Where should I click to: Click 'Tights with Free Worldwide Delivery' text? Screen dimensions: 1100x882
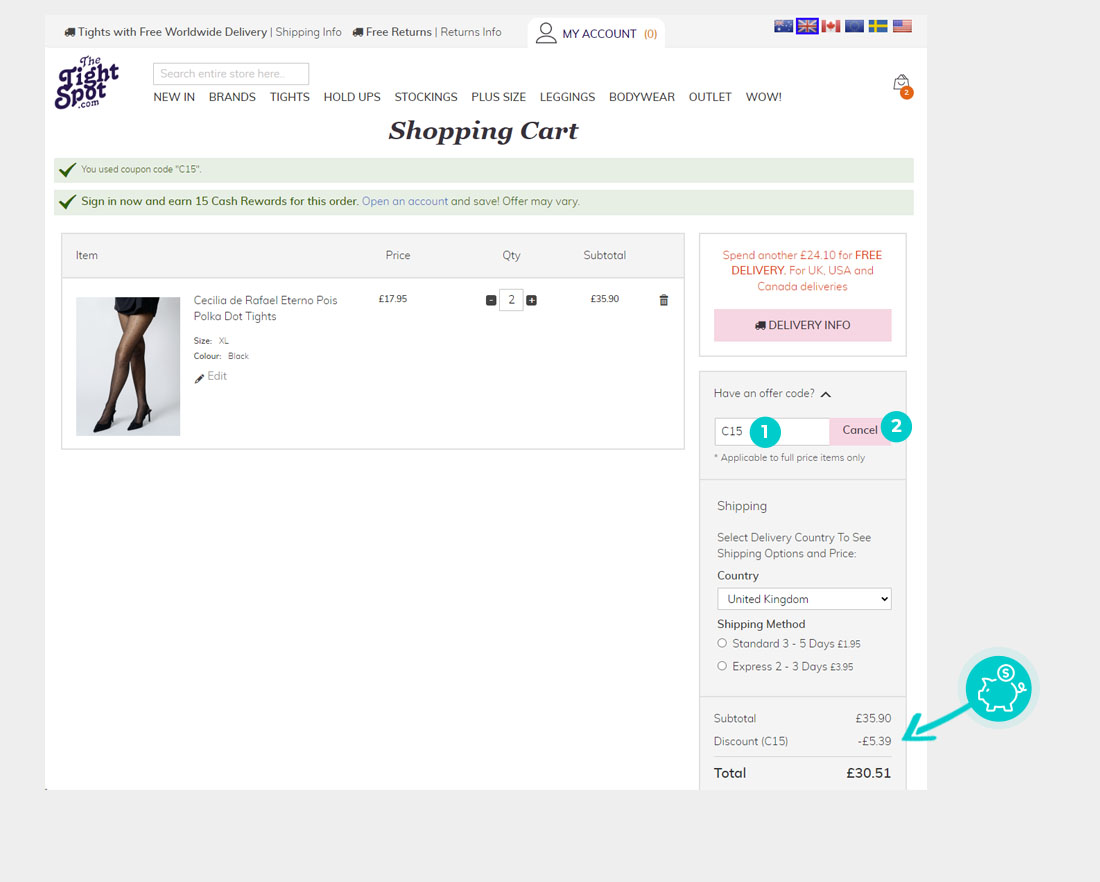[173, 32]
